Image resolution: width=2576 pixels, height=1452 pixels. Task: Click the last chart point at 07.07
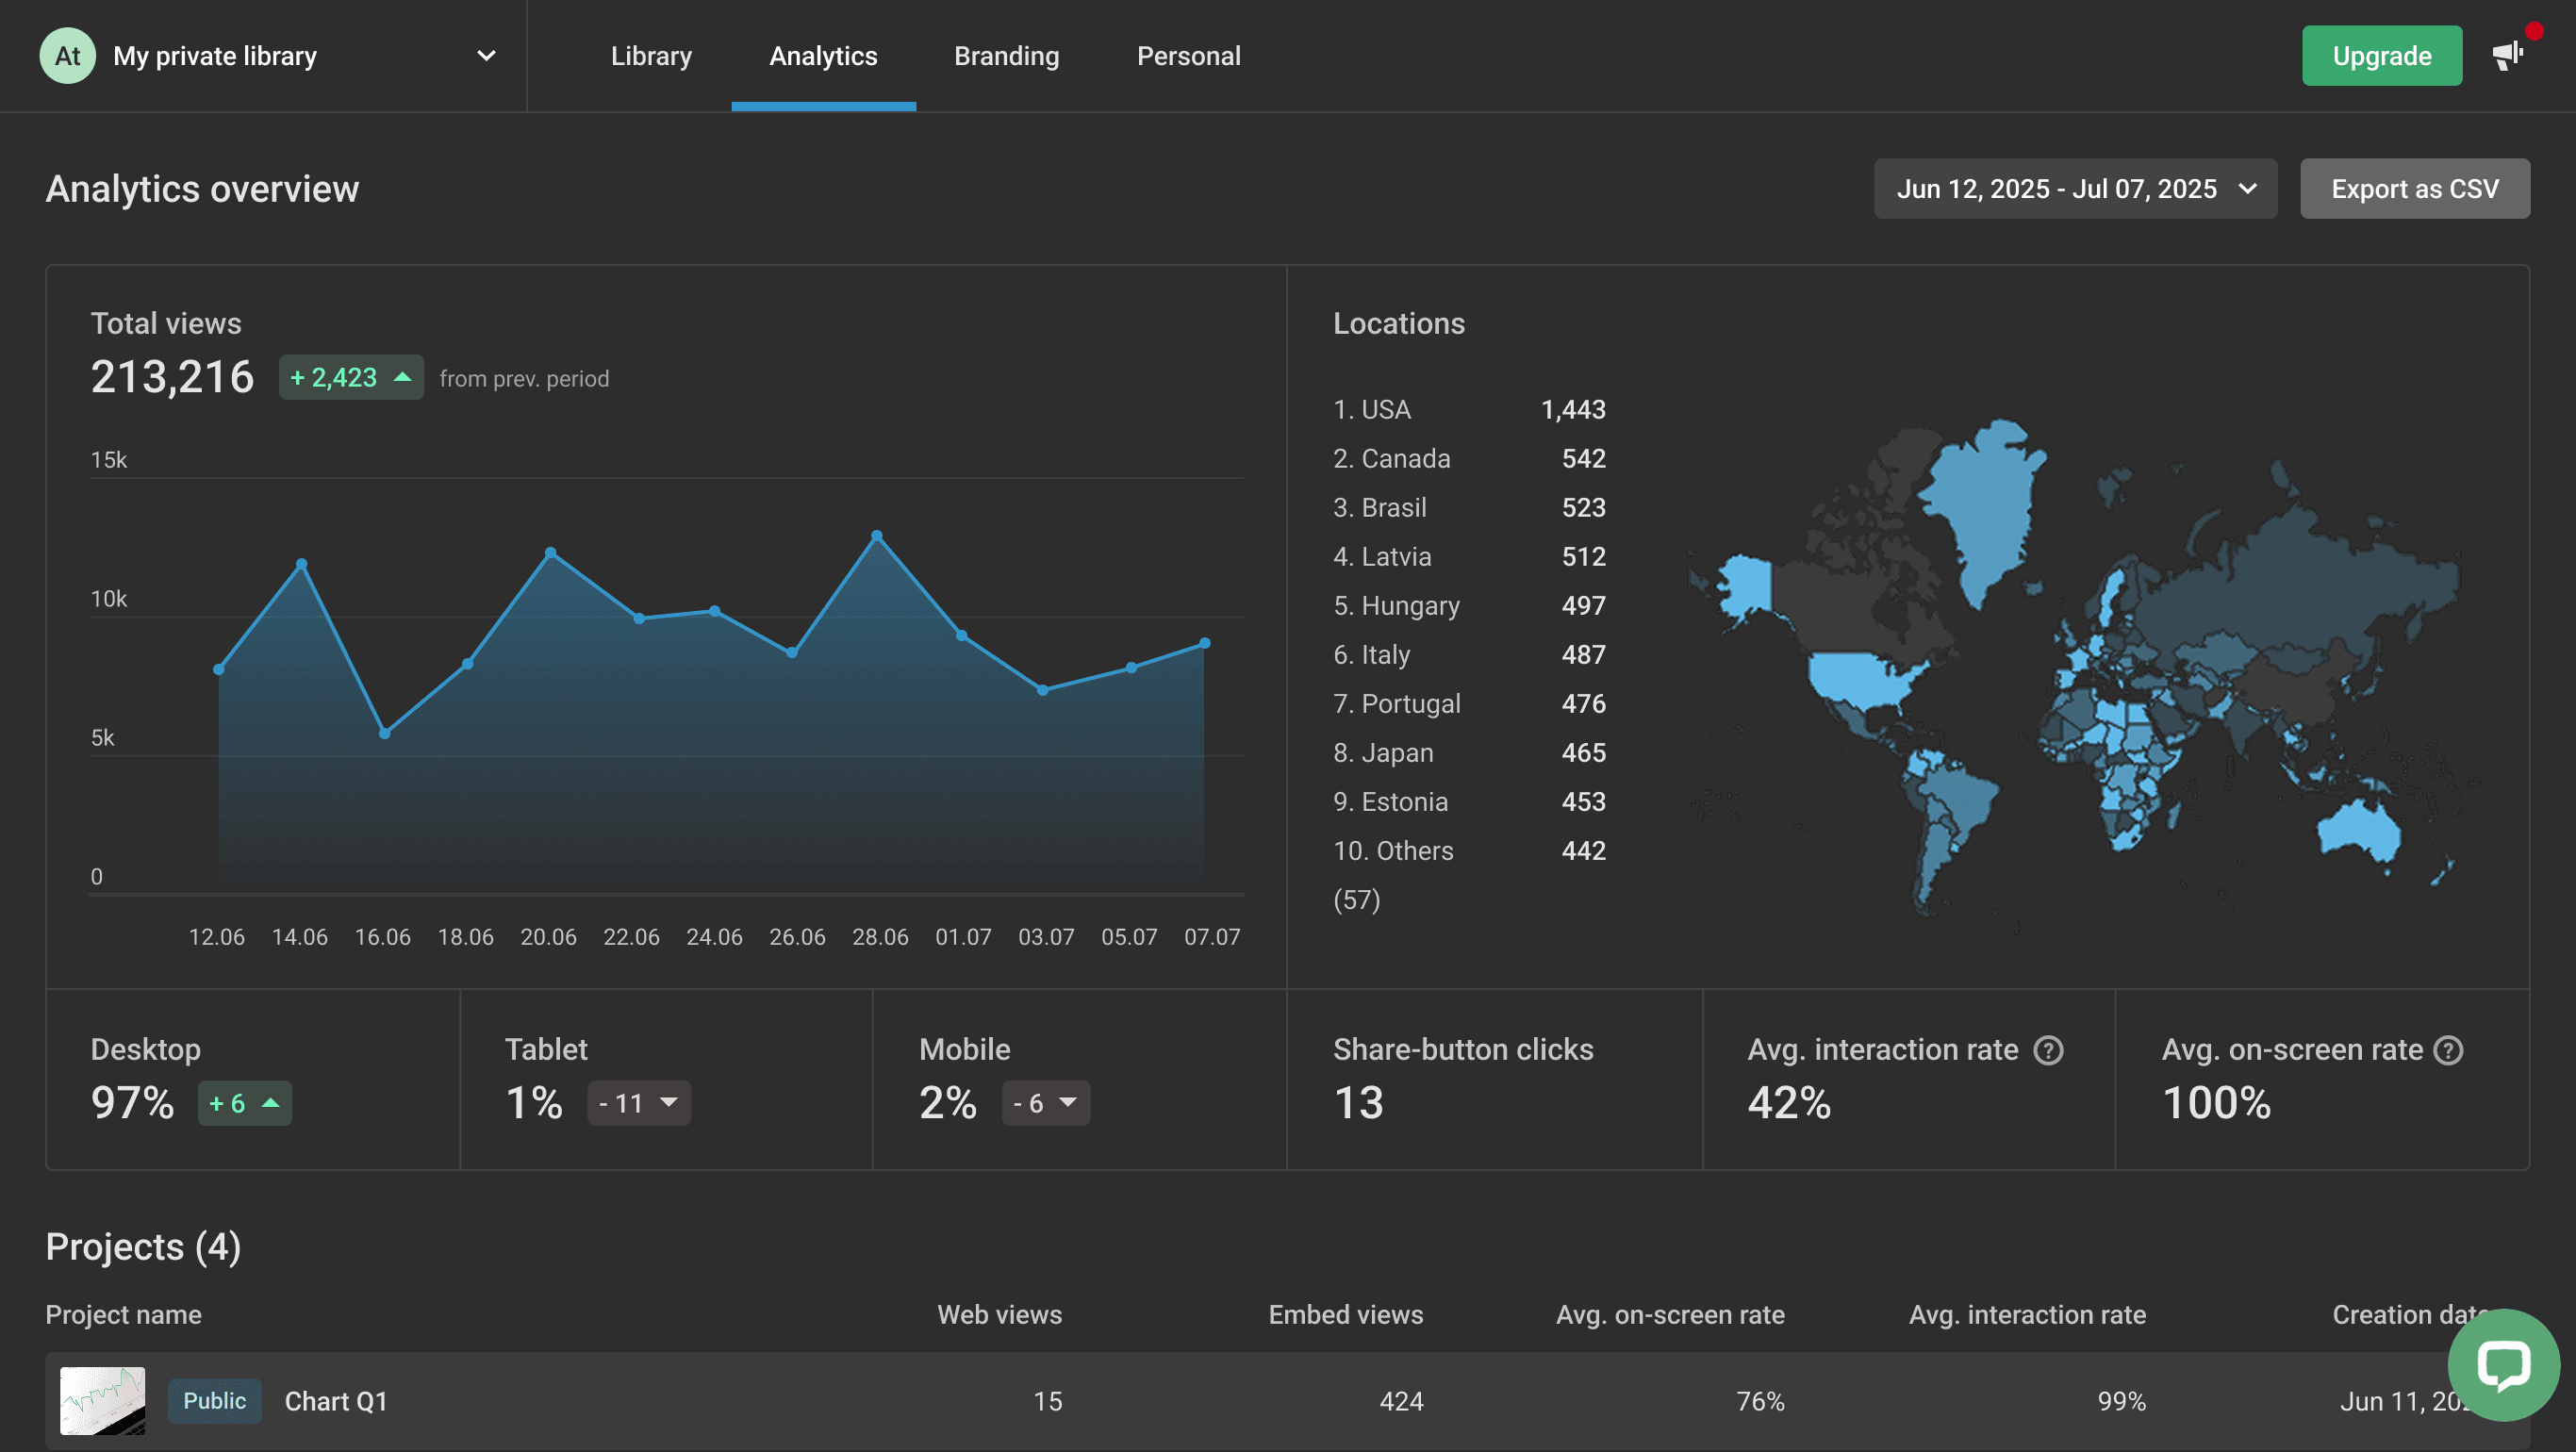[1204, 643]
